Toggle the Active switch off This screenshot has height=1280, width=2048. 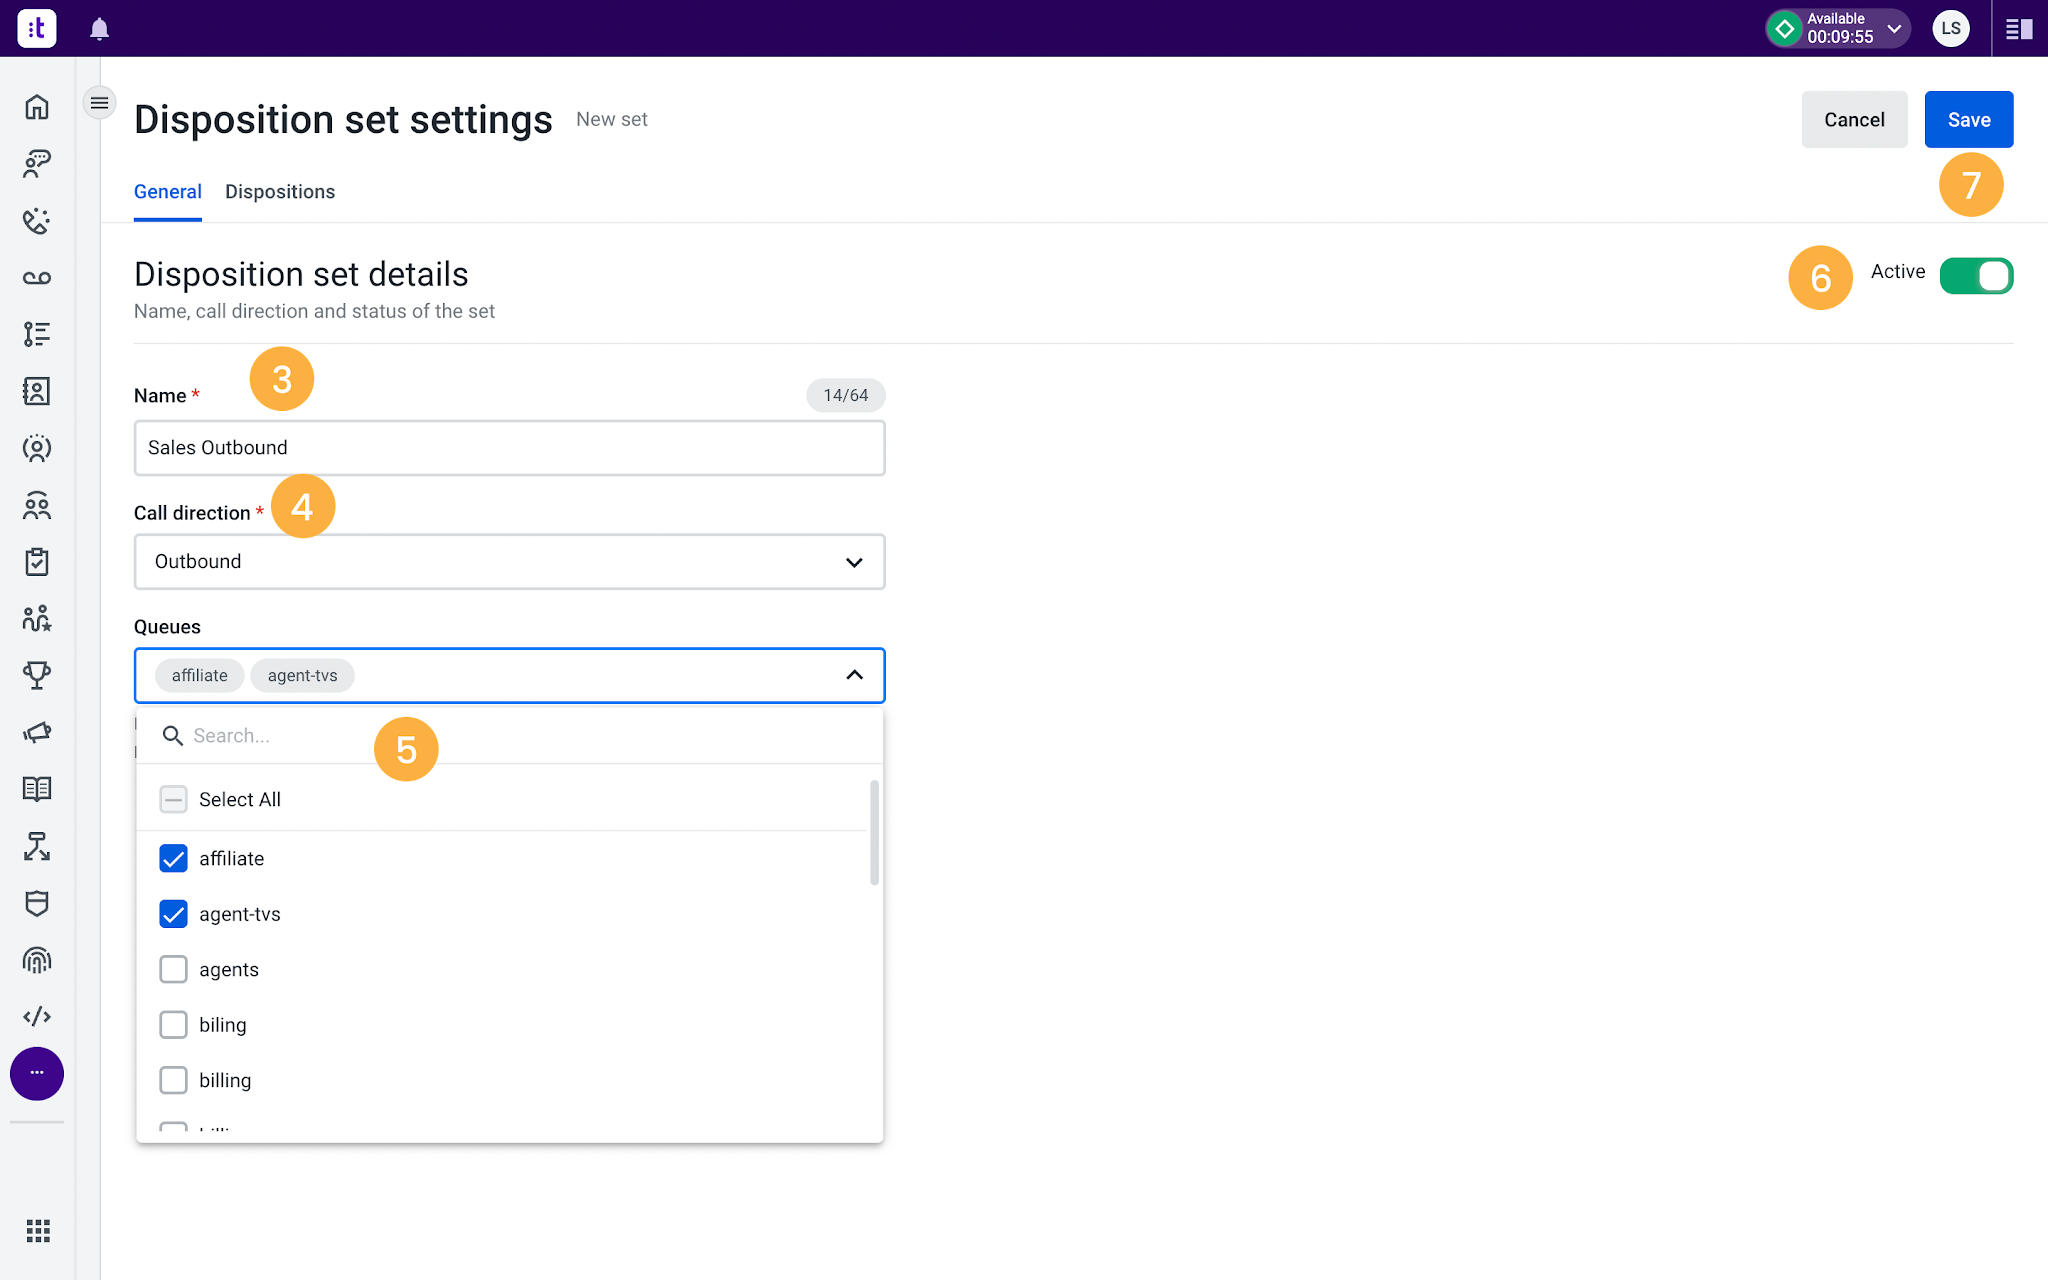[1976, 276]
